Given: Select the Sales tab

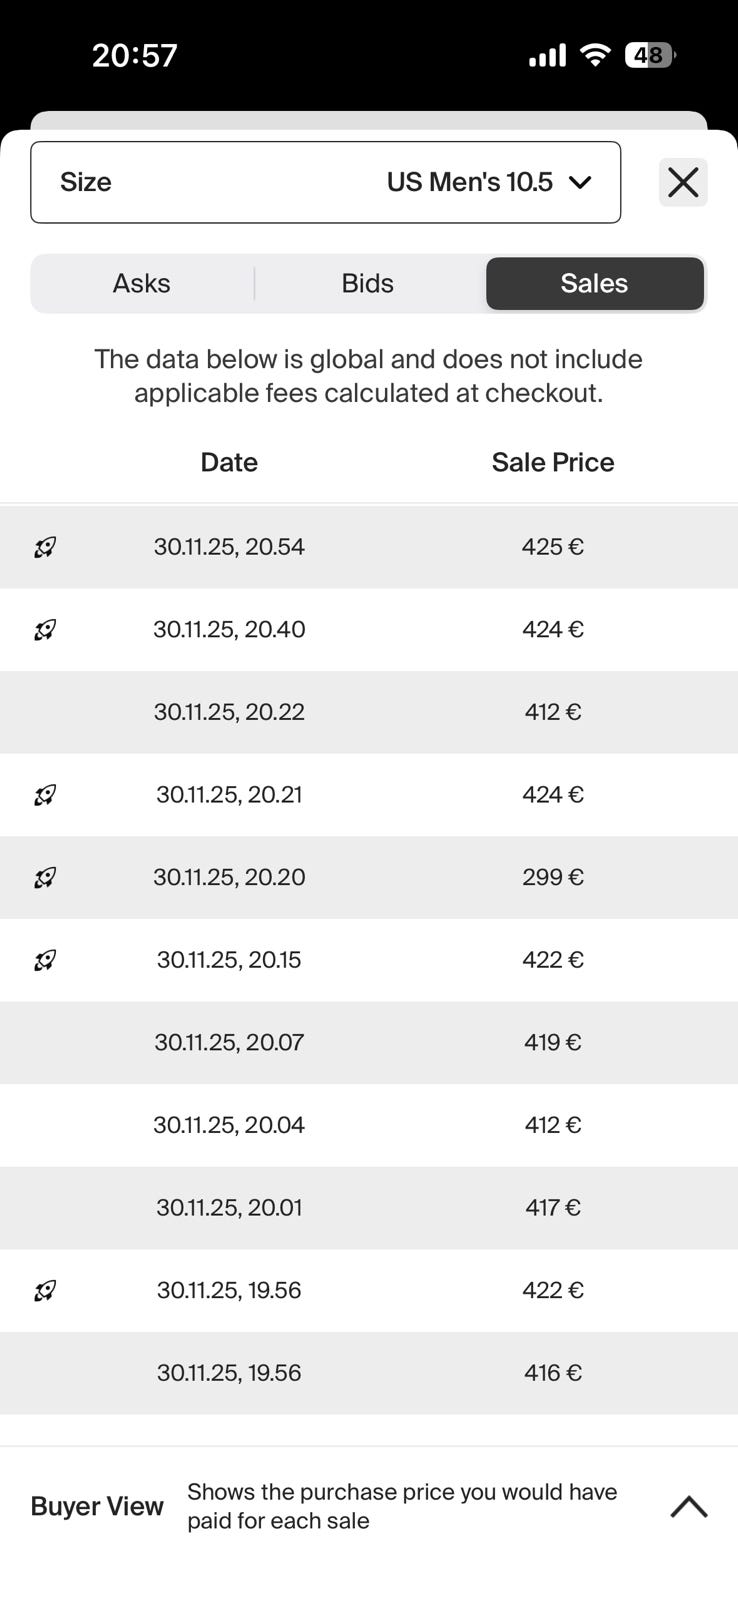Looking at the screenshot, I should pos(594,284).
